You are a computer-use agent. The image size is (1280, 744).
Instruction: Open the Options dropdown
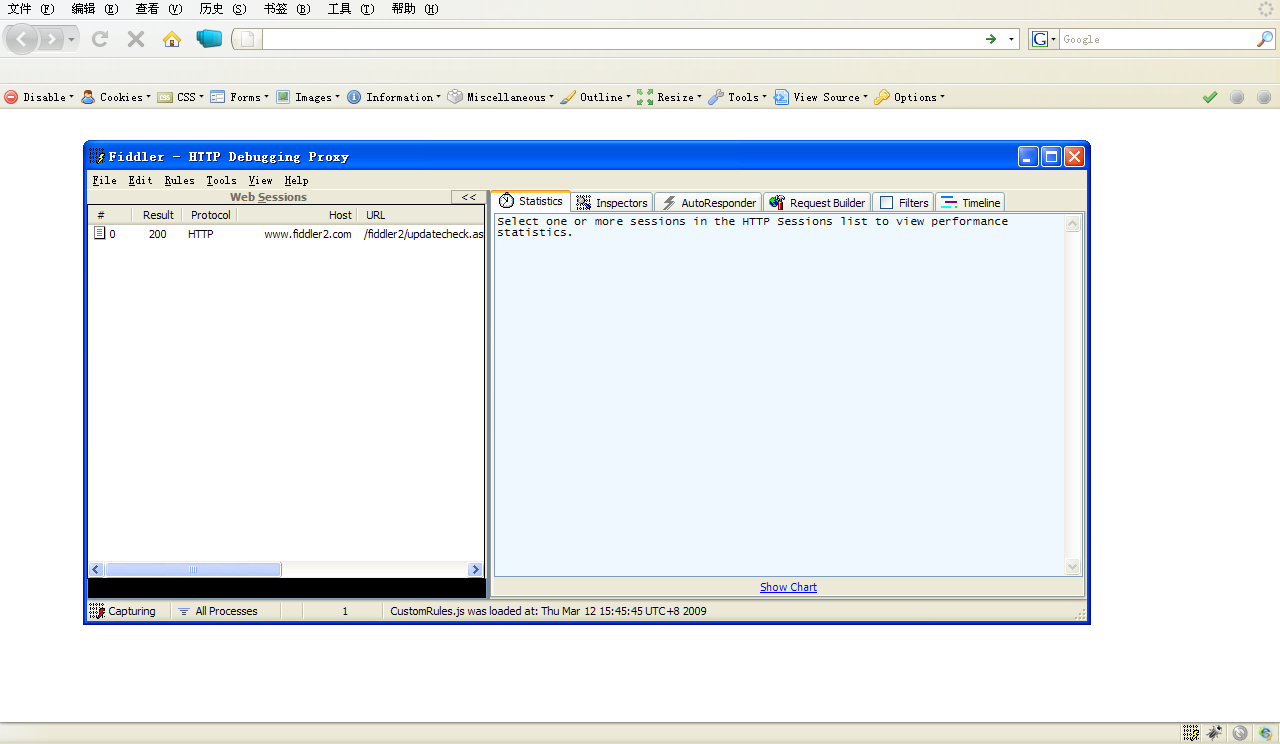click(x=909, y=97)
